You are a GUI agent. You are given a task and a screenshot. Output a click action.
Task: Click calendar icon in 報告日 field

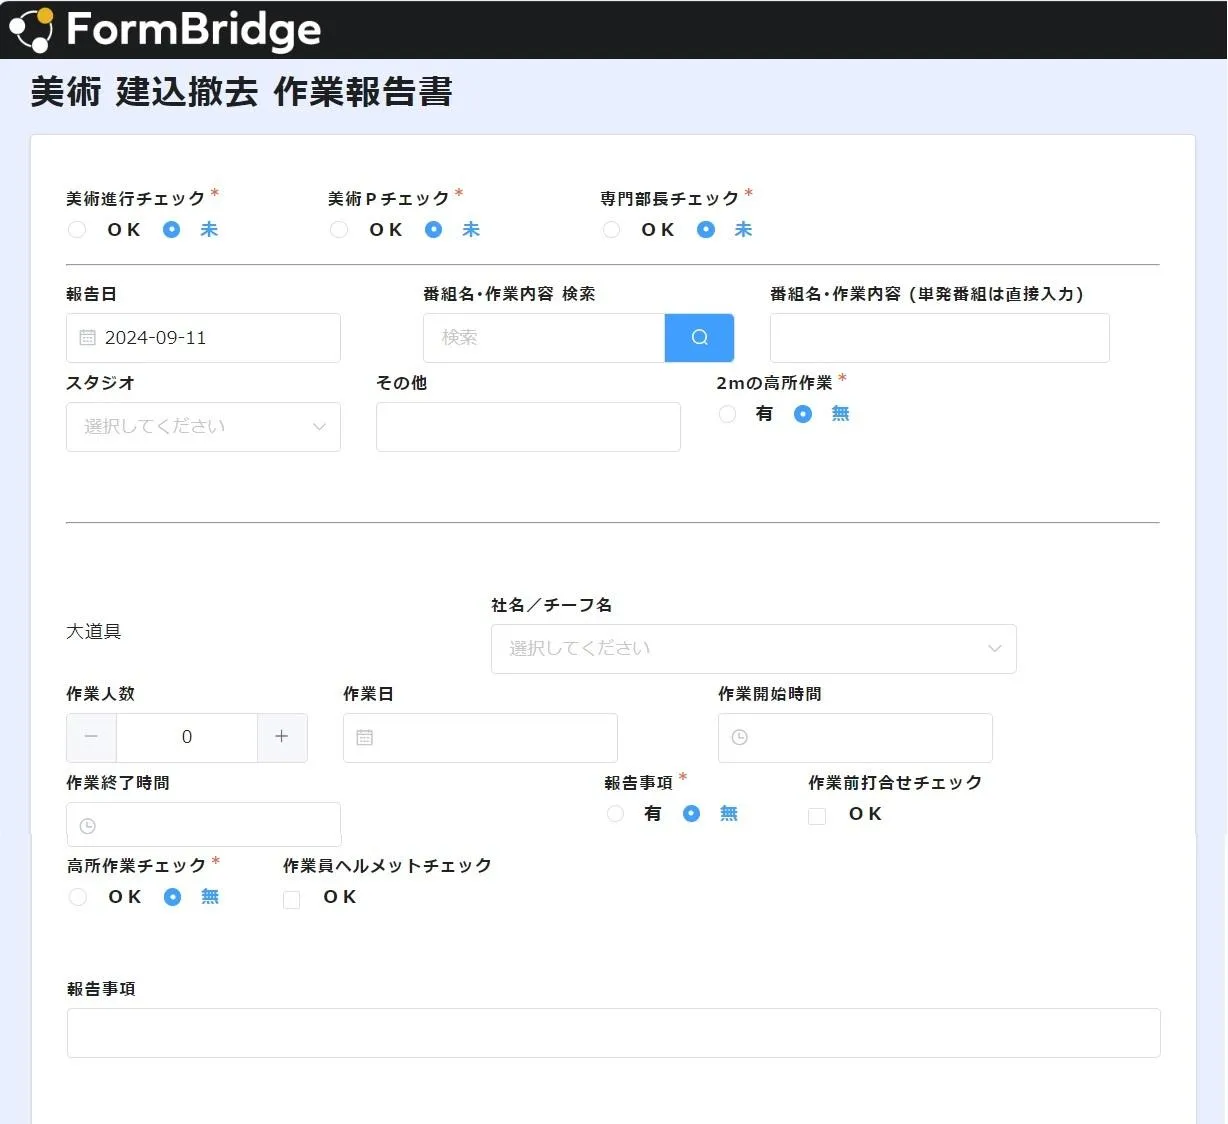[87, 338]
